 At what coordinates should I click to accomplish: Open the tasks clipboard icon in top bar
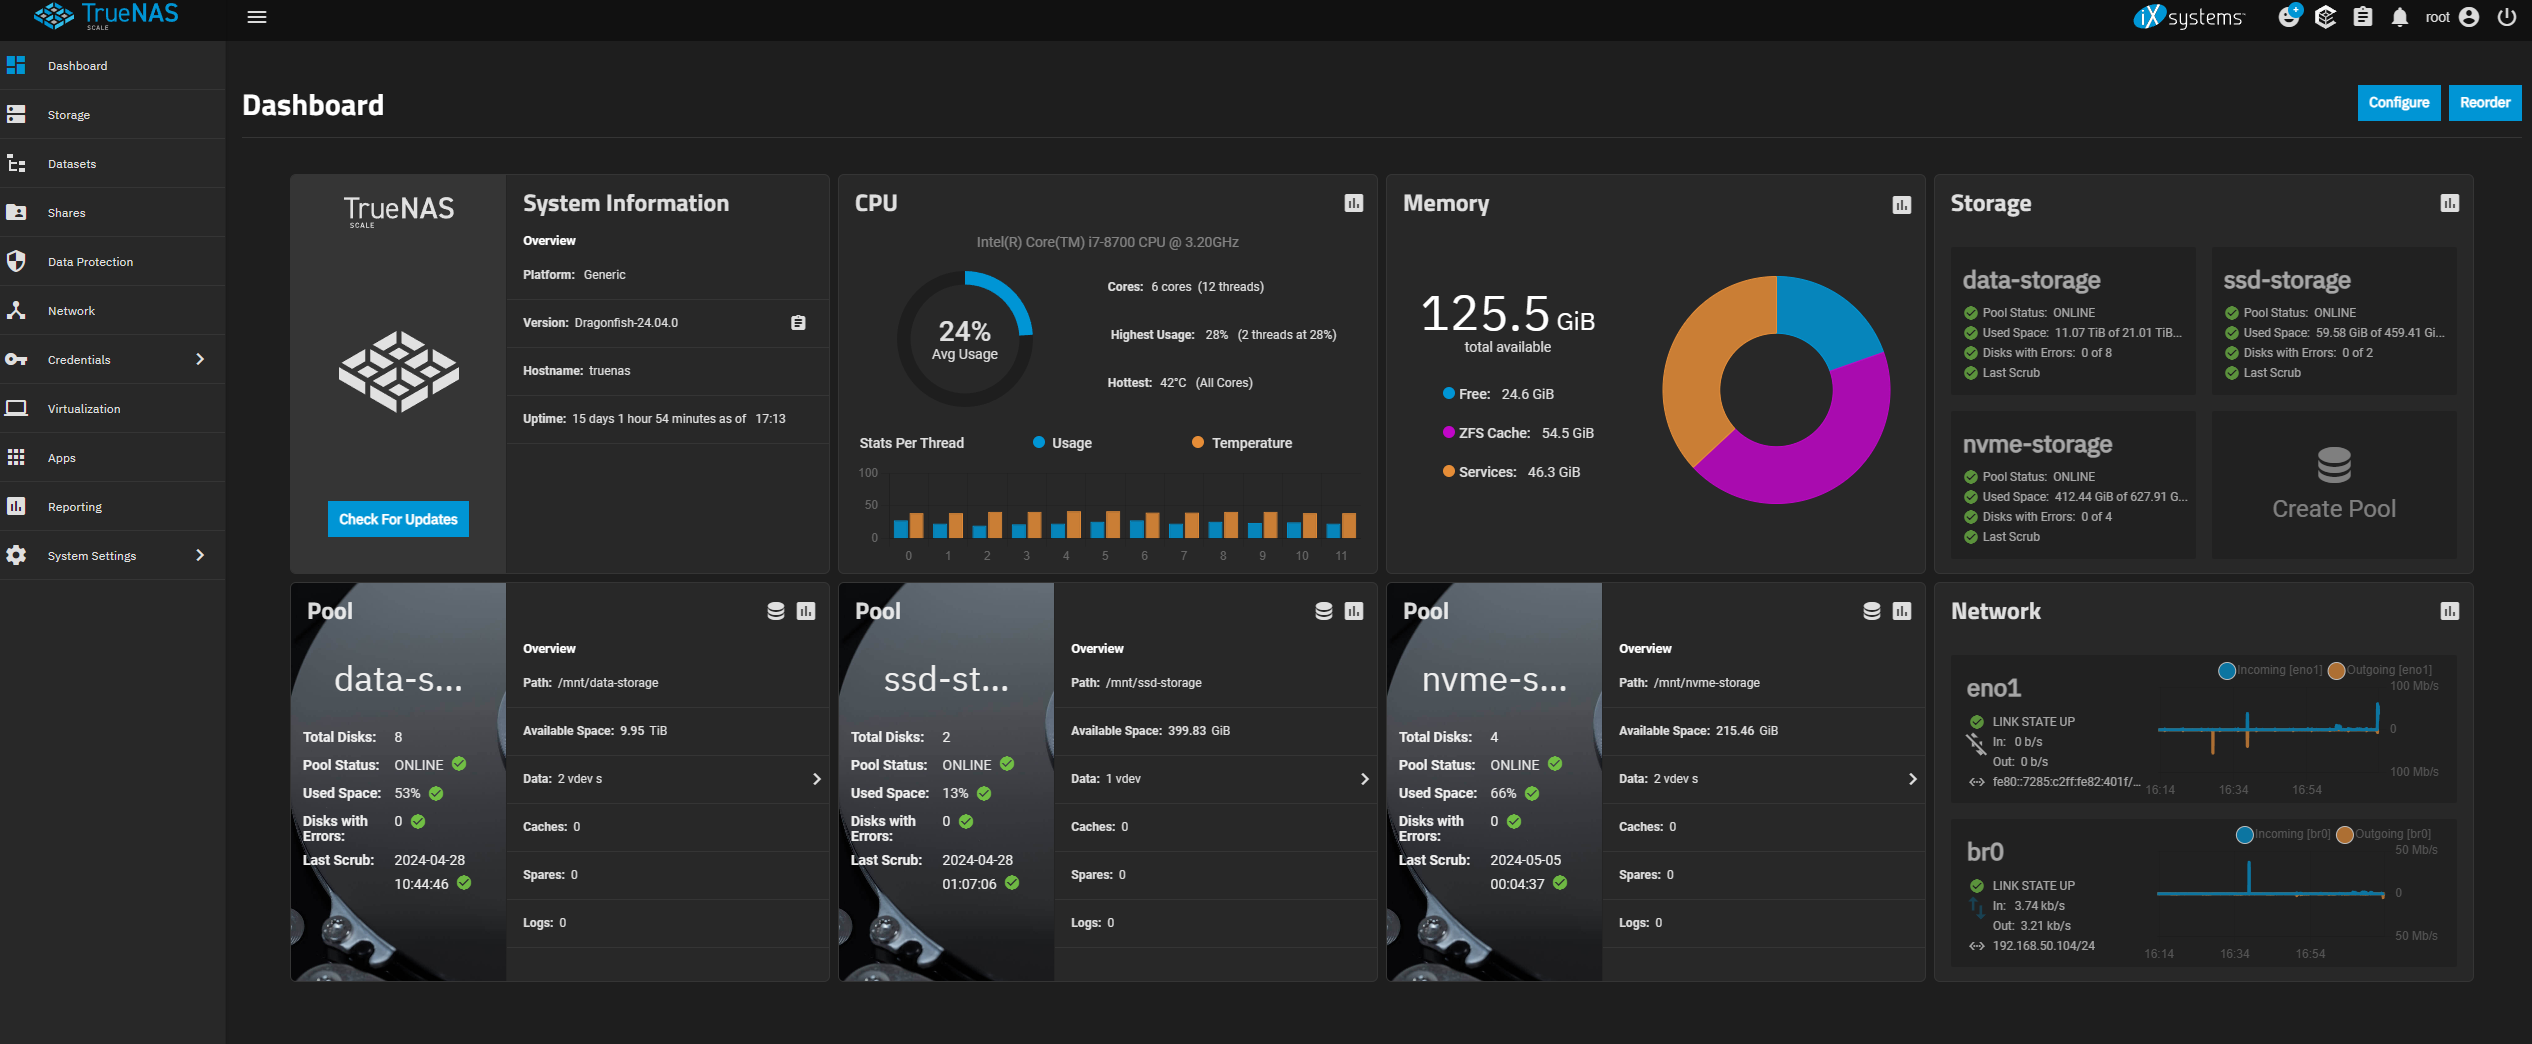[x=2363, y=17]
